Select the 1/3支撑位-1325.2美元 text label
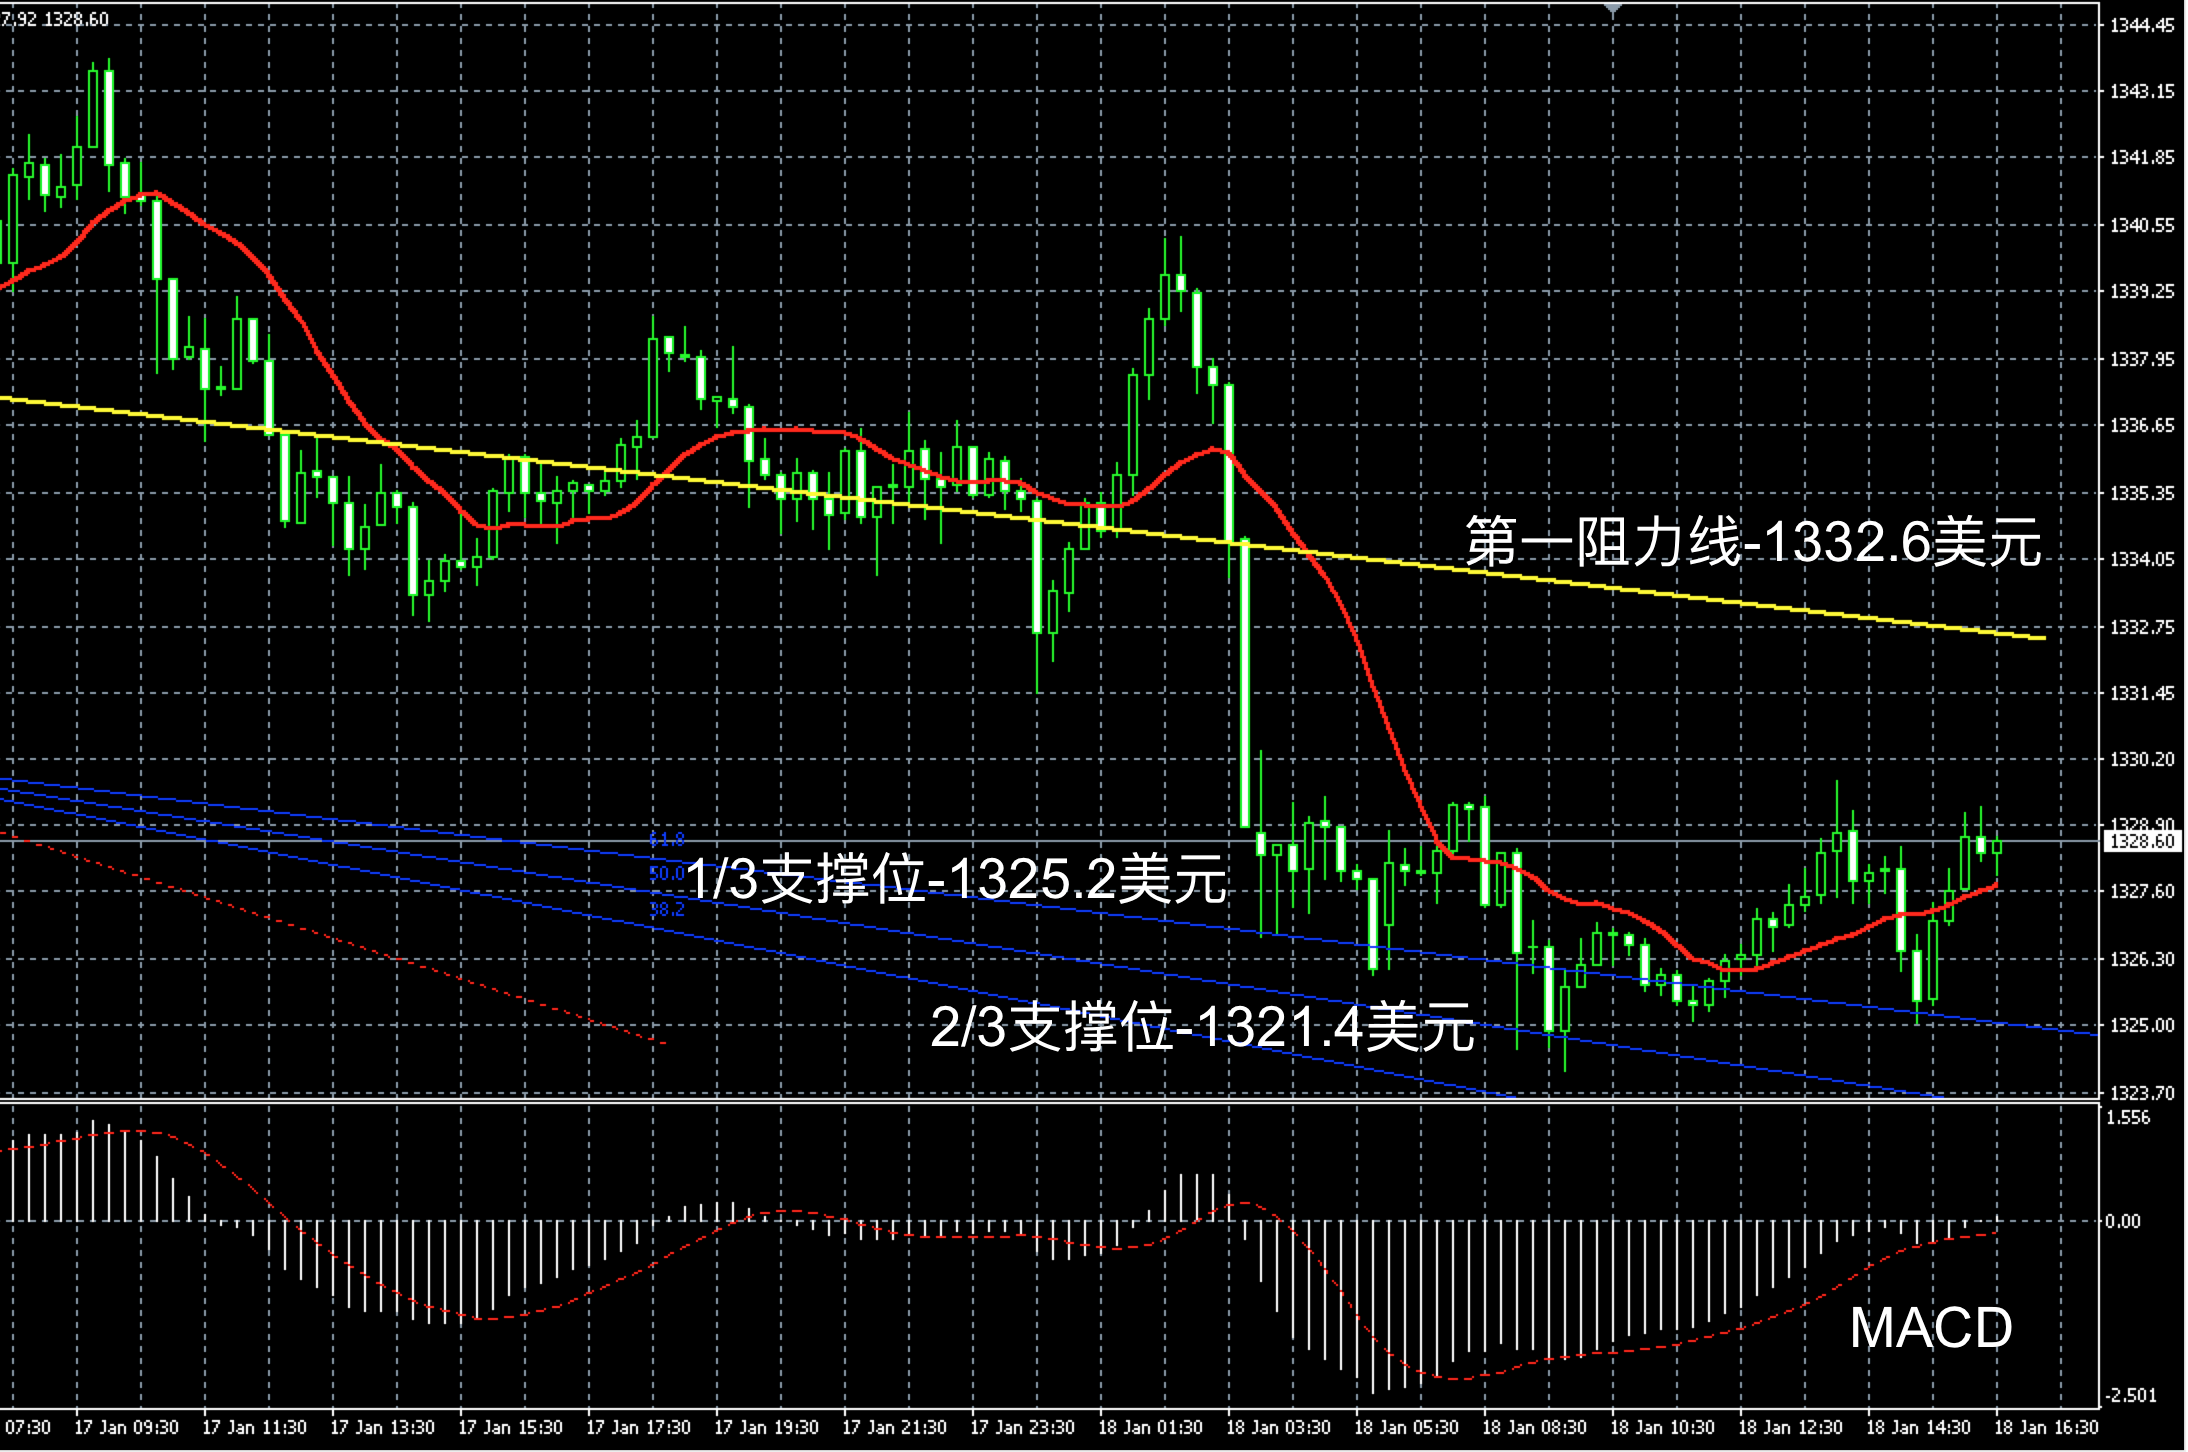The width and height of the screenshot is (2188, 1452). (x=956, y=880)
